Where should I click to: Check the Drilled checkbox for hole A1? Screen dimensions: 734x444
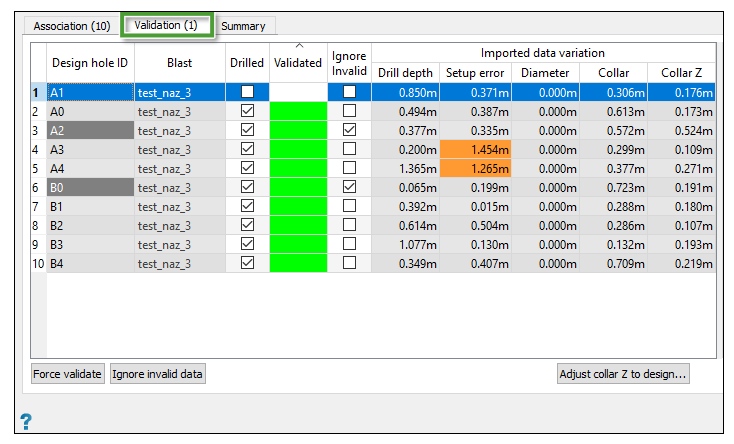[x=247, y=92]
